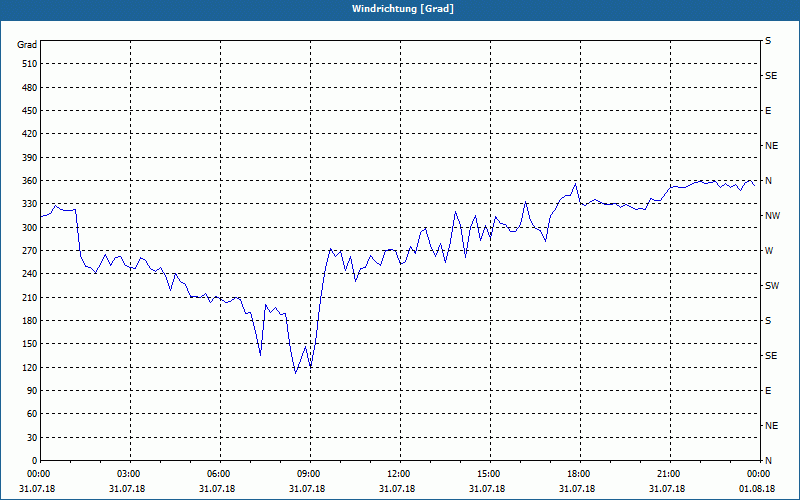Click the 12:00 time label
This screenshot has width=800, height=500.
[400, 474]
